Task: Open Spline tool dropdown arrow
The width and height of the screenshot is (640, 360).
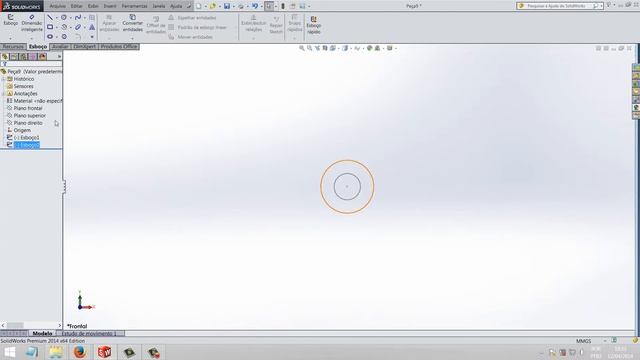Action: point(84,18)
